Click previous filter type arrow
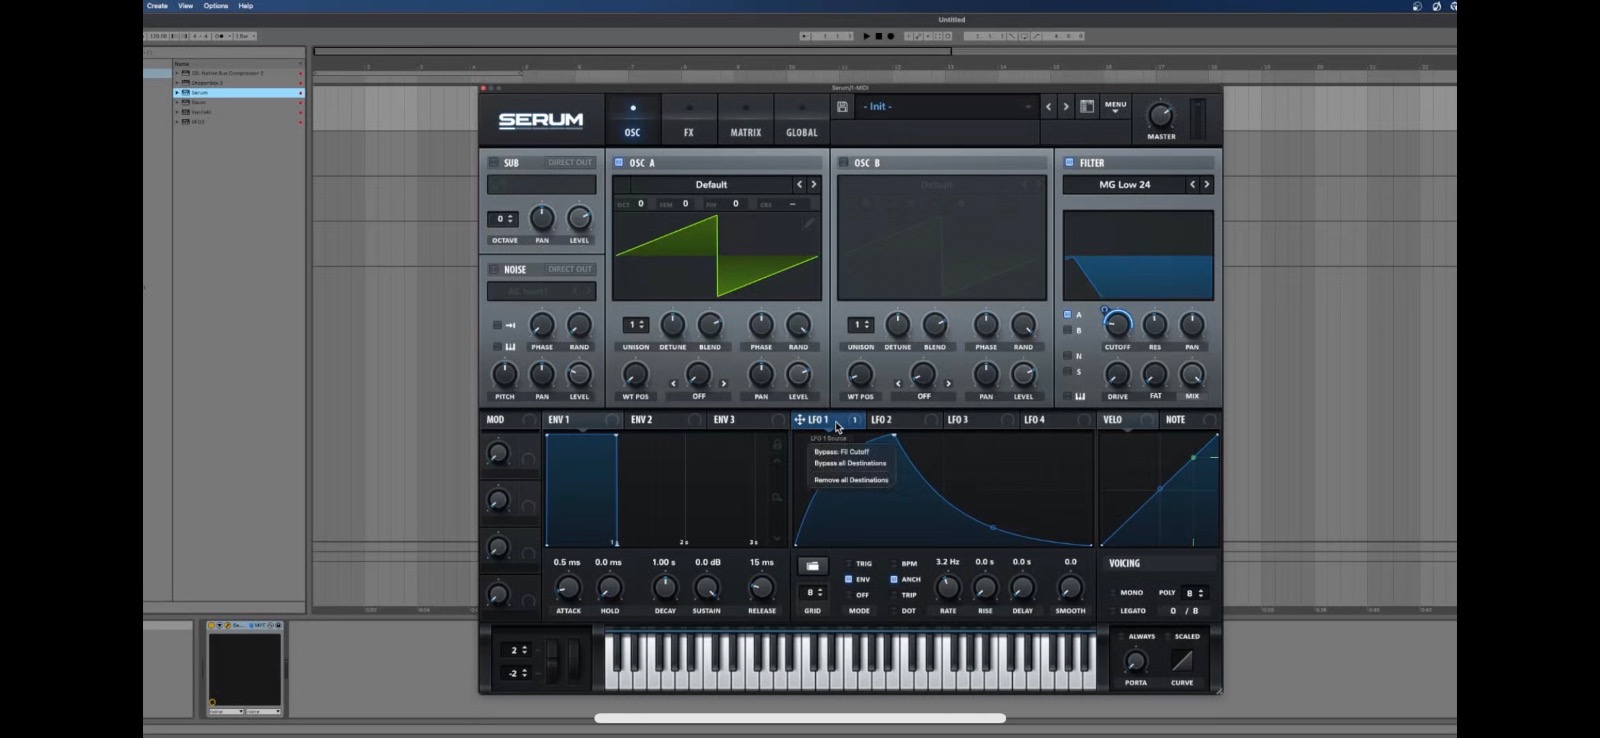Image resolution: width=1600 pixels, height=738 pixels. [1192, 184]
